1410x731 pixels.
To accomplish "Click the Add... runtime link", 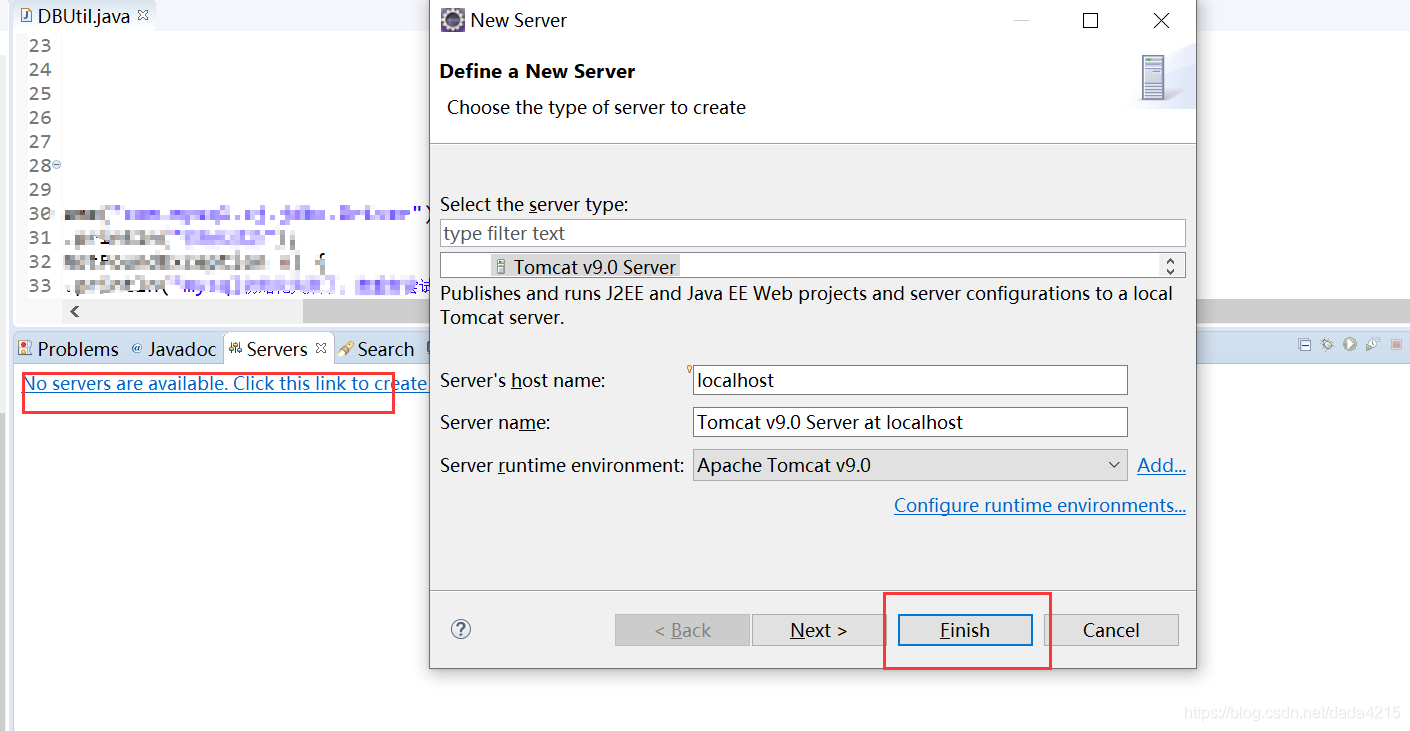I will pyautogui.click(x=1161, y=465).
